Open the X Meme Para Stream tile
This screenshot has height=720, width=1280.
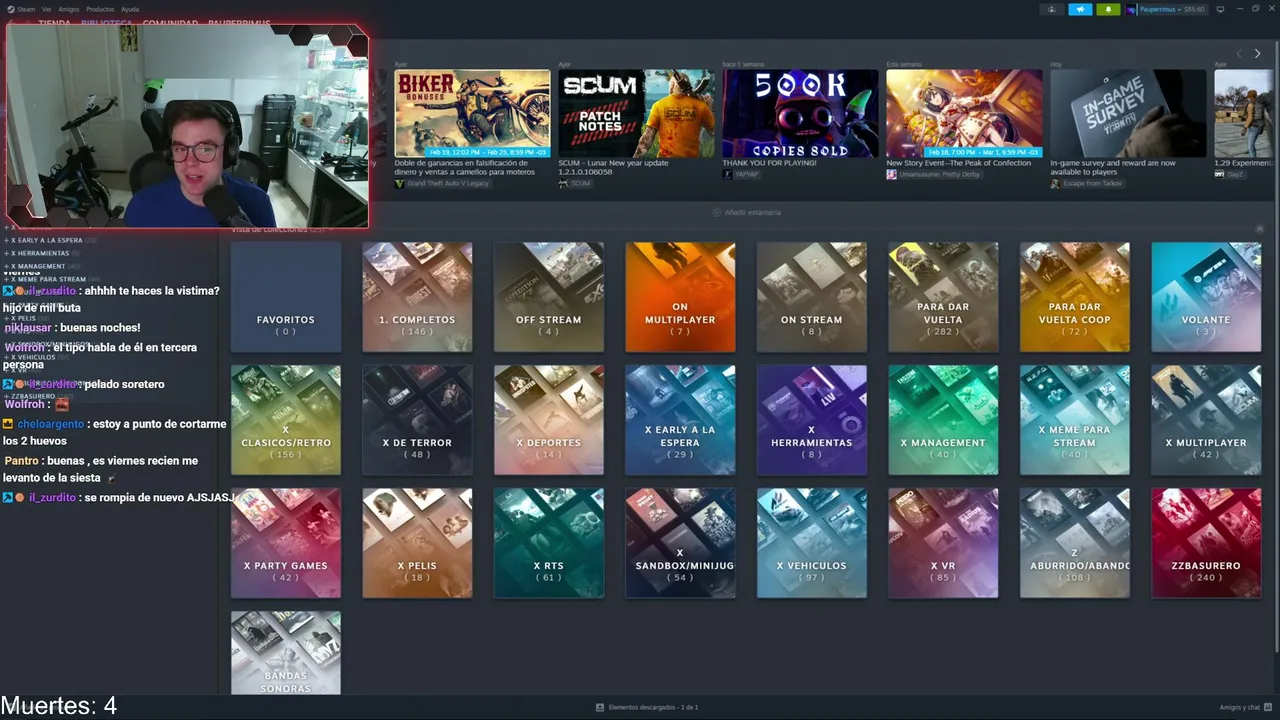[1075, 420]
